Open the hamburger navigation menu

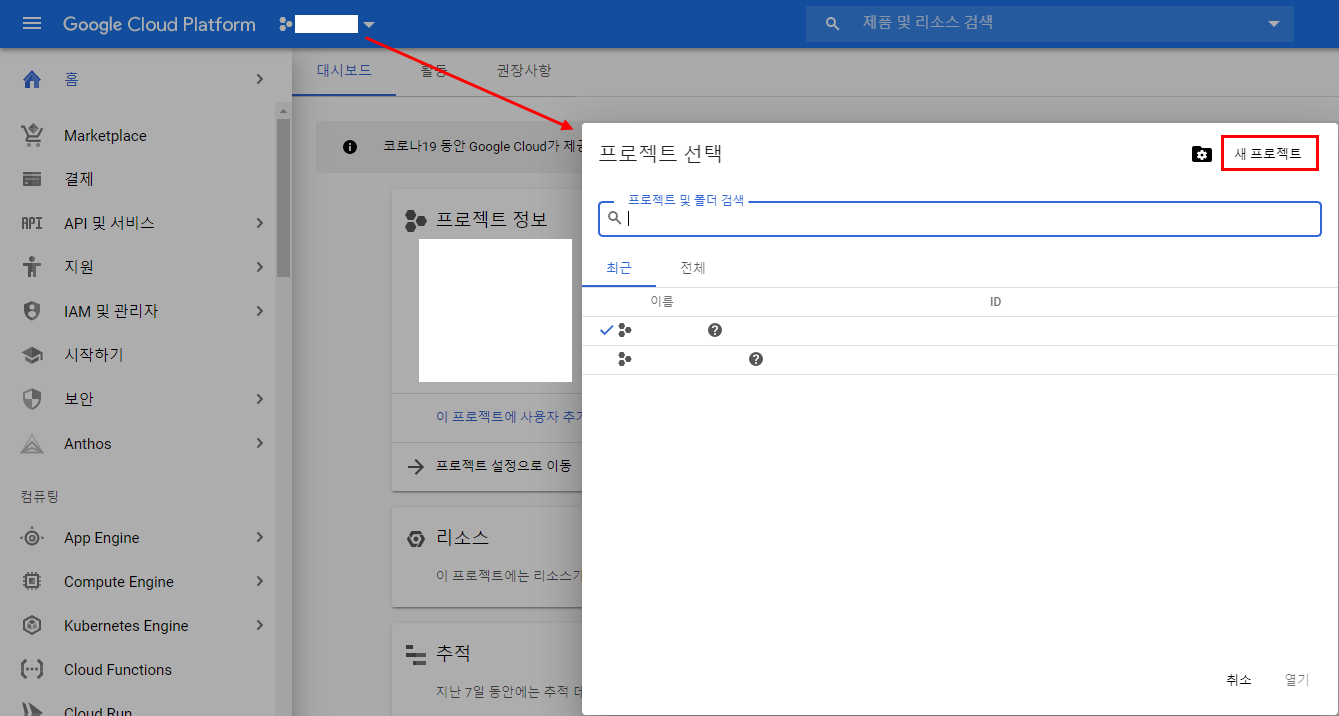(x=32, y=24)
